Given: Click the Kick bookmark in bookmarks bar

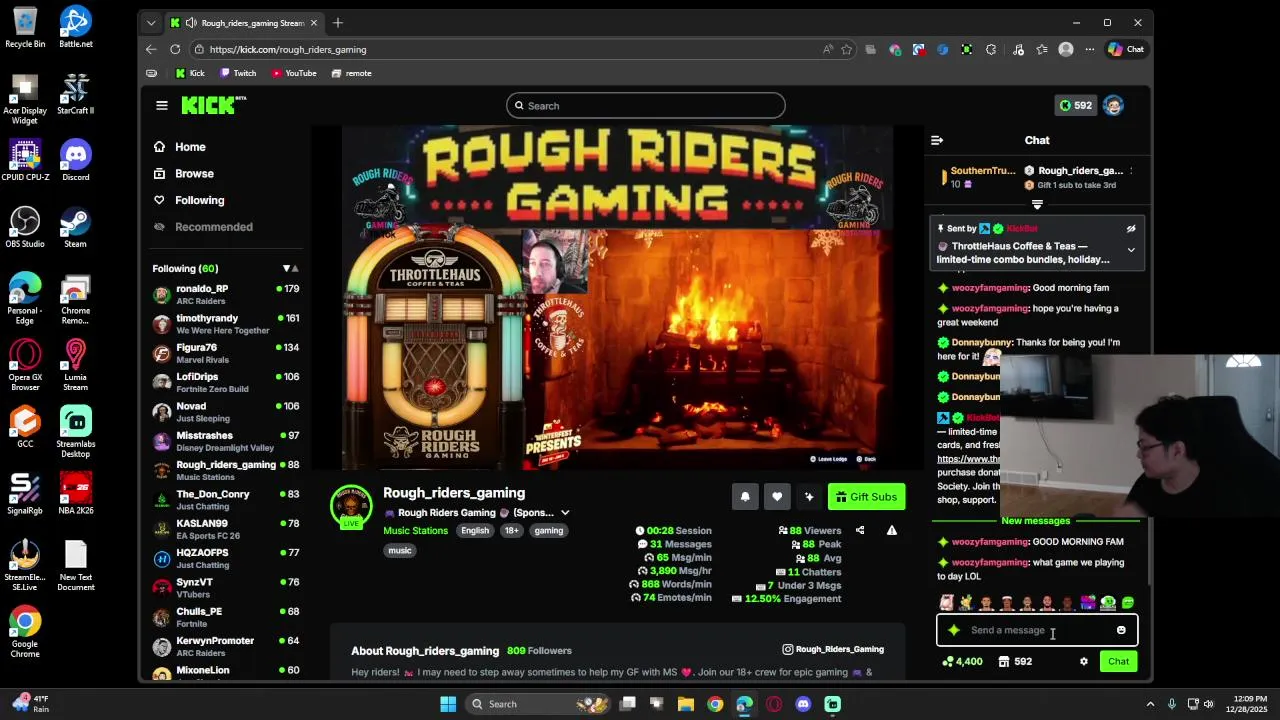Looking at the screenshot, I should (190, 73).
